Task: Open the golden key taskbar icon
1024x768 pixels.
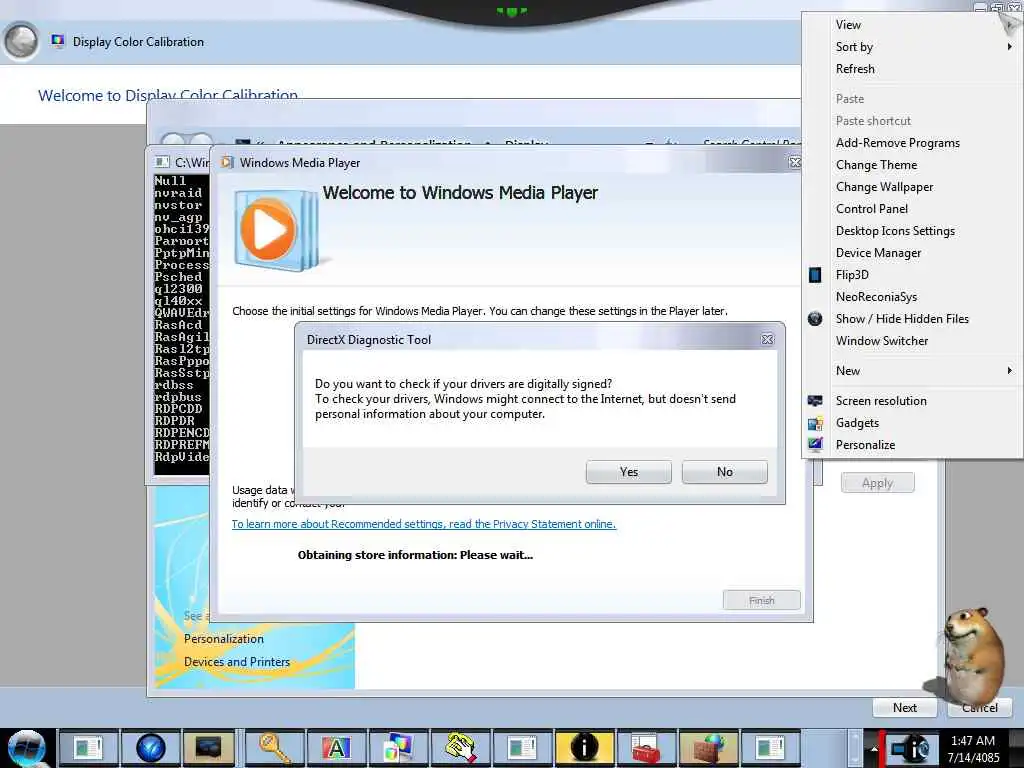Action: click(x=274, y=747)
